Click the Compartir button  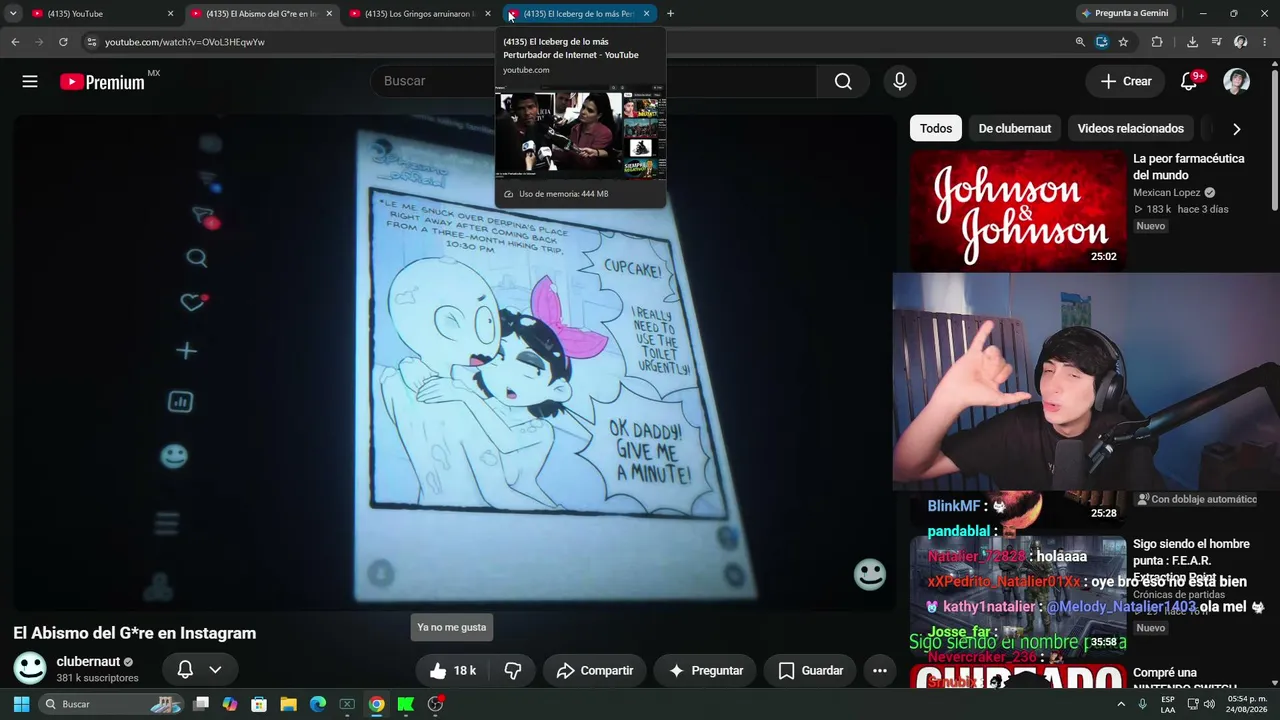click(595, 671)
